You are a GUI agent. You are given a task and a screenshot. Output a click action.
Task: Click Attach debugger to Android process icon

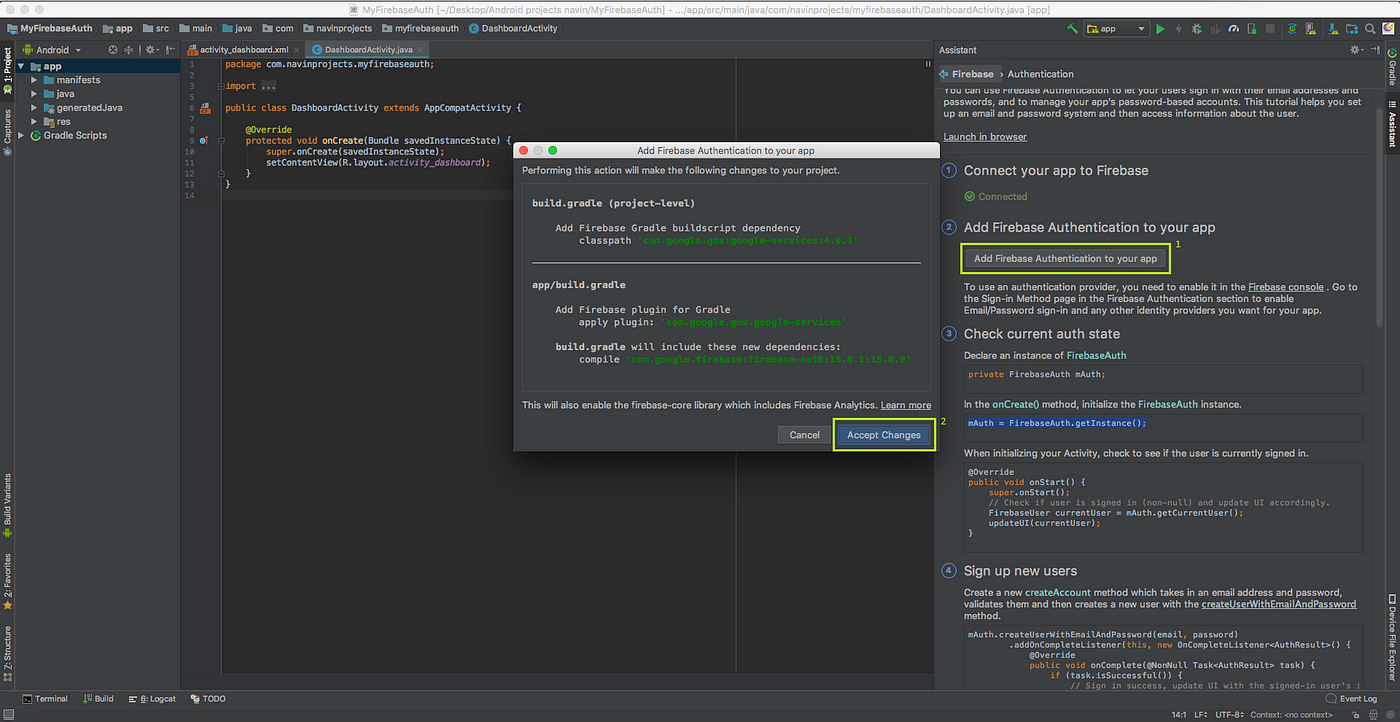click(x=1252, y=29)
